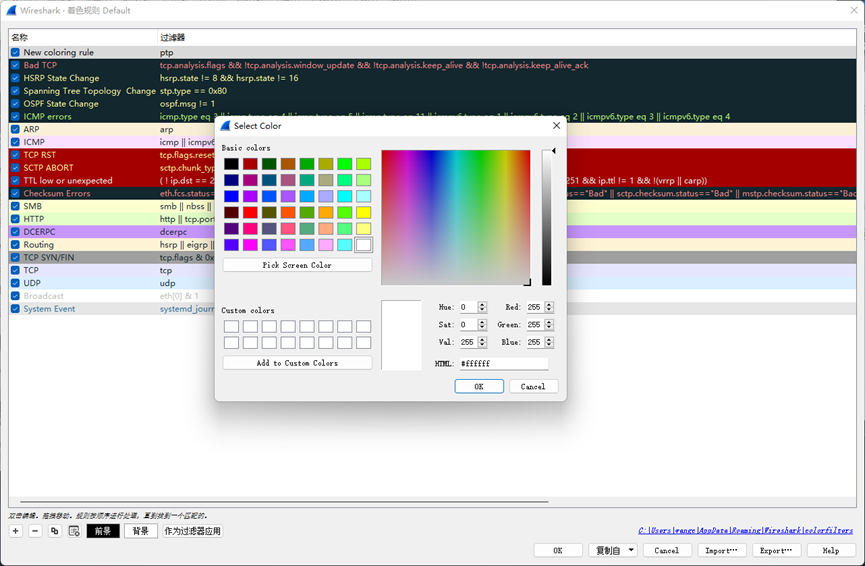The width and height of the screenshot is (865, 566).
Task: Click the Red value input field
Action: pos(535,307)
